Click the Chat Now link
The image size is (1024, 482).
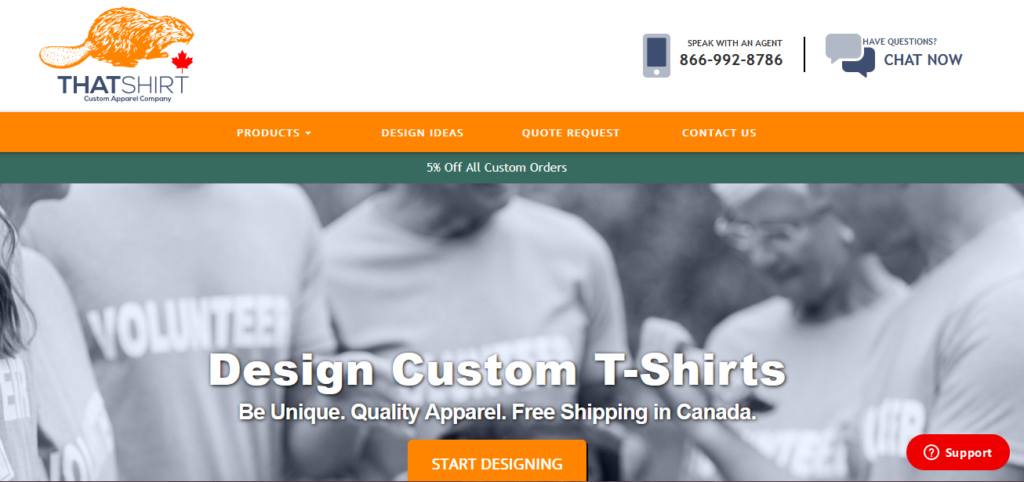coord(923,59)
